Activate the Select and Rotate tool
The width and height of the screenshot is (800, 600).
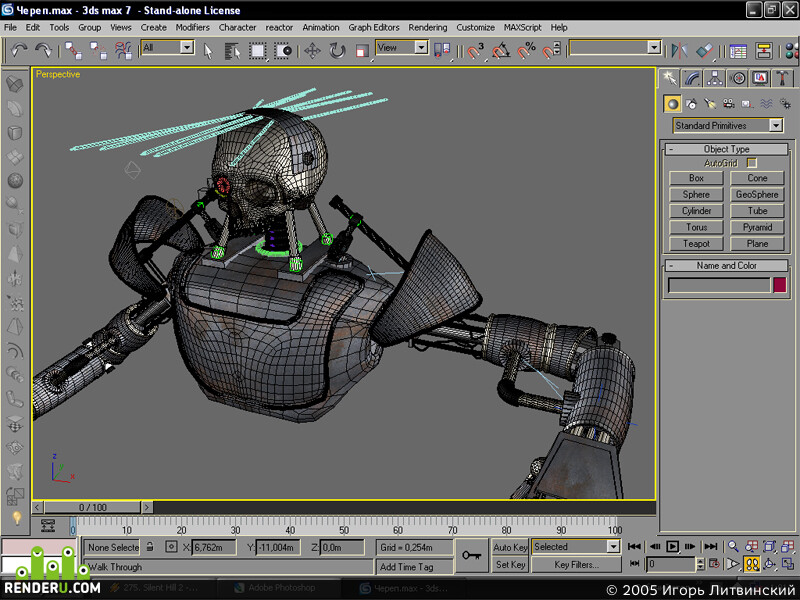coord(337,51)
